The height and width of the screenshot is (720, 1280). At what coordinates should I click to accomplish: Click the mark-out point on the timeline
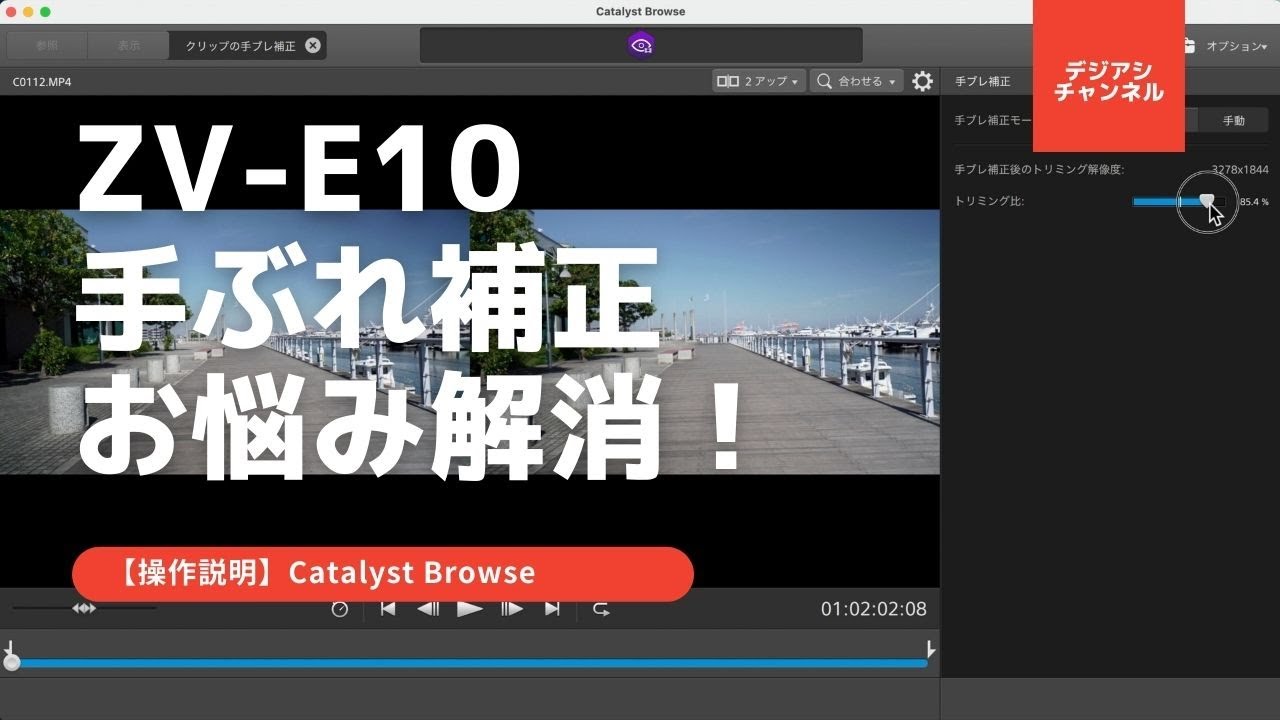click(x=931, y=647)
